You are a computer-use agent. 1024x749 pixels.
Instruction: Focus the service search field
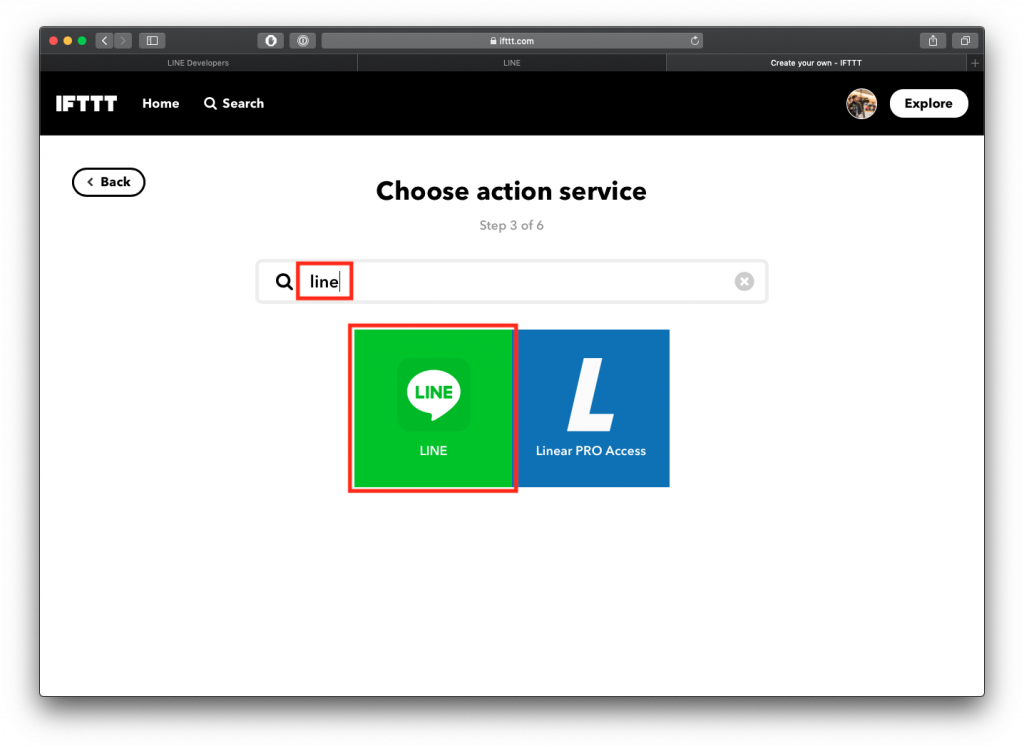512,281
